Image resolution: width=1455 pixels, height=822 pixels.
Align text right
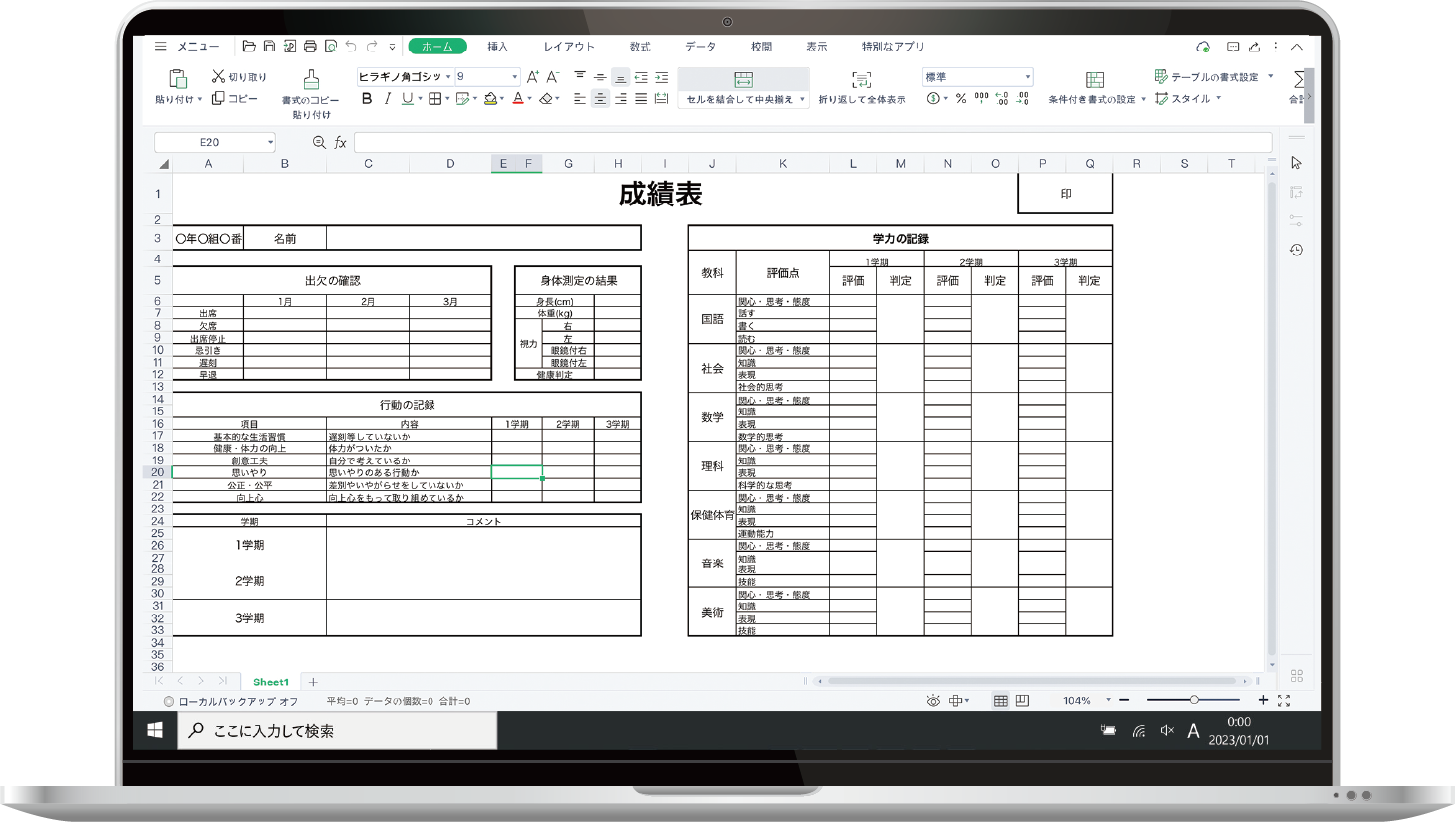[x=621, y=99]
